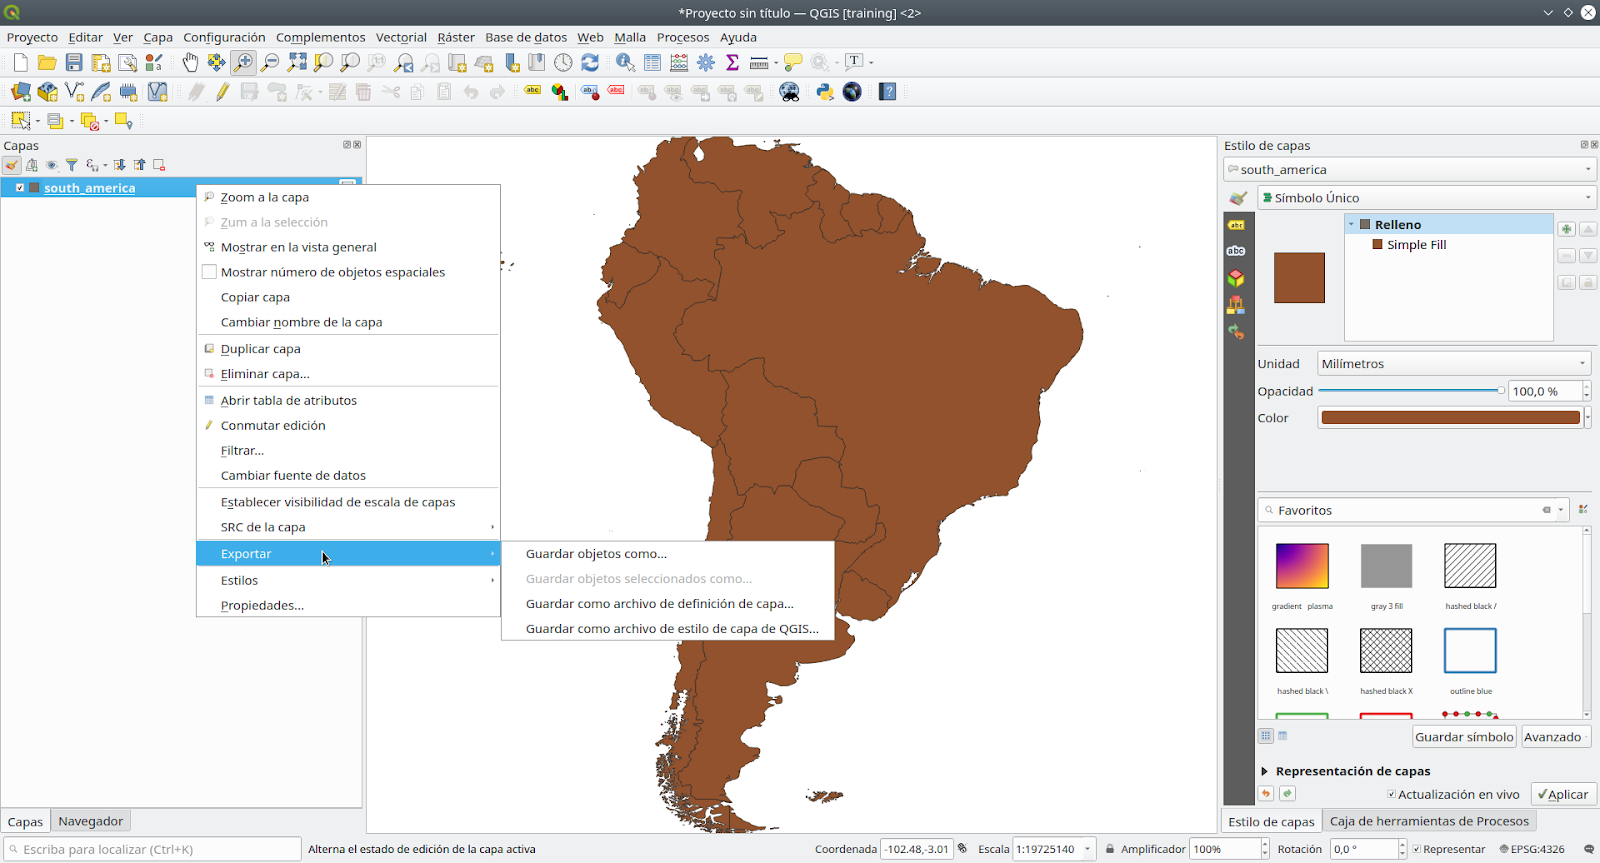Collapse the Relleno symbol tree node

tap(1351, 225)
